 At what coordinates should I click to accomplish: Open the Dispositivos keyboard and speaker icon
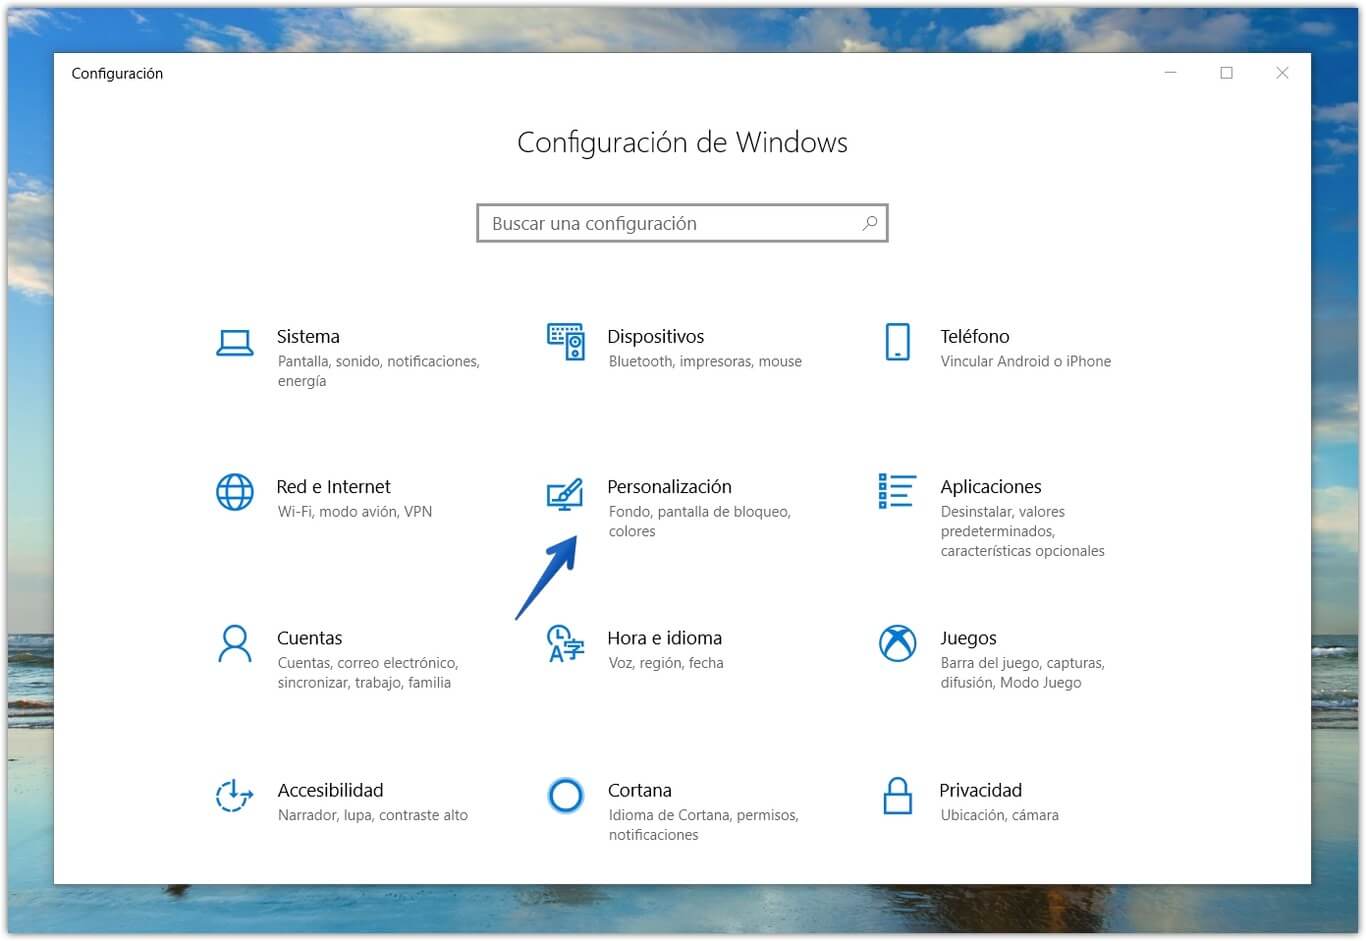[x=565, y=342]
